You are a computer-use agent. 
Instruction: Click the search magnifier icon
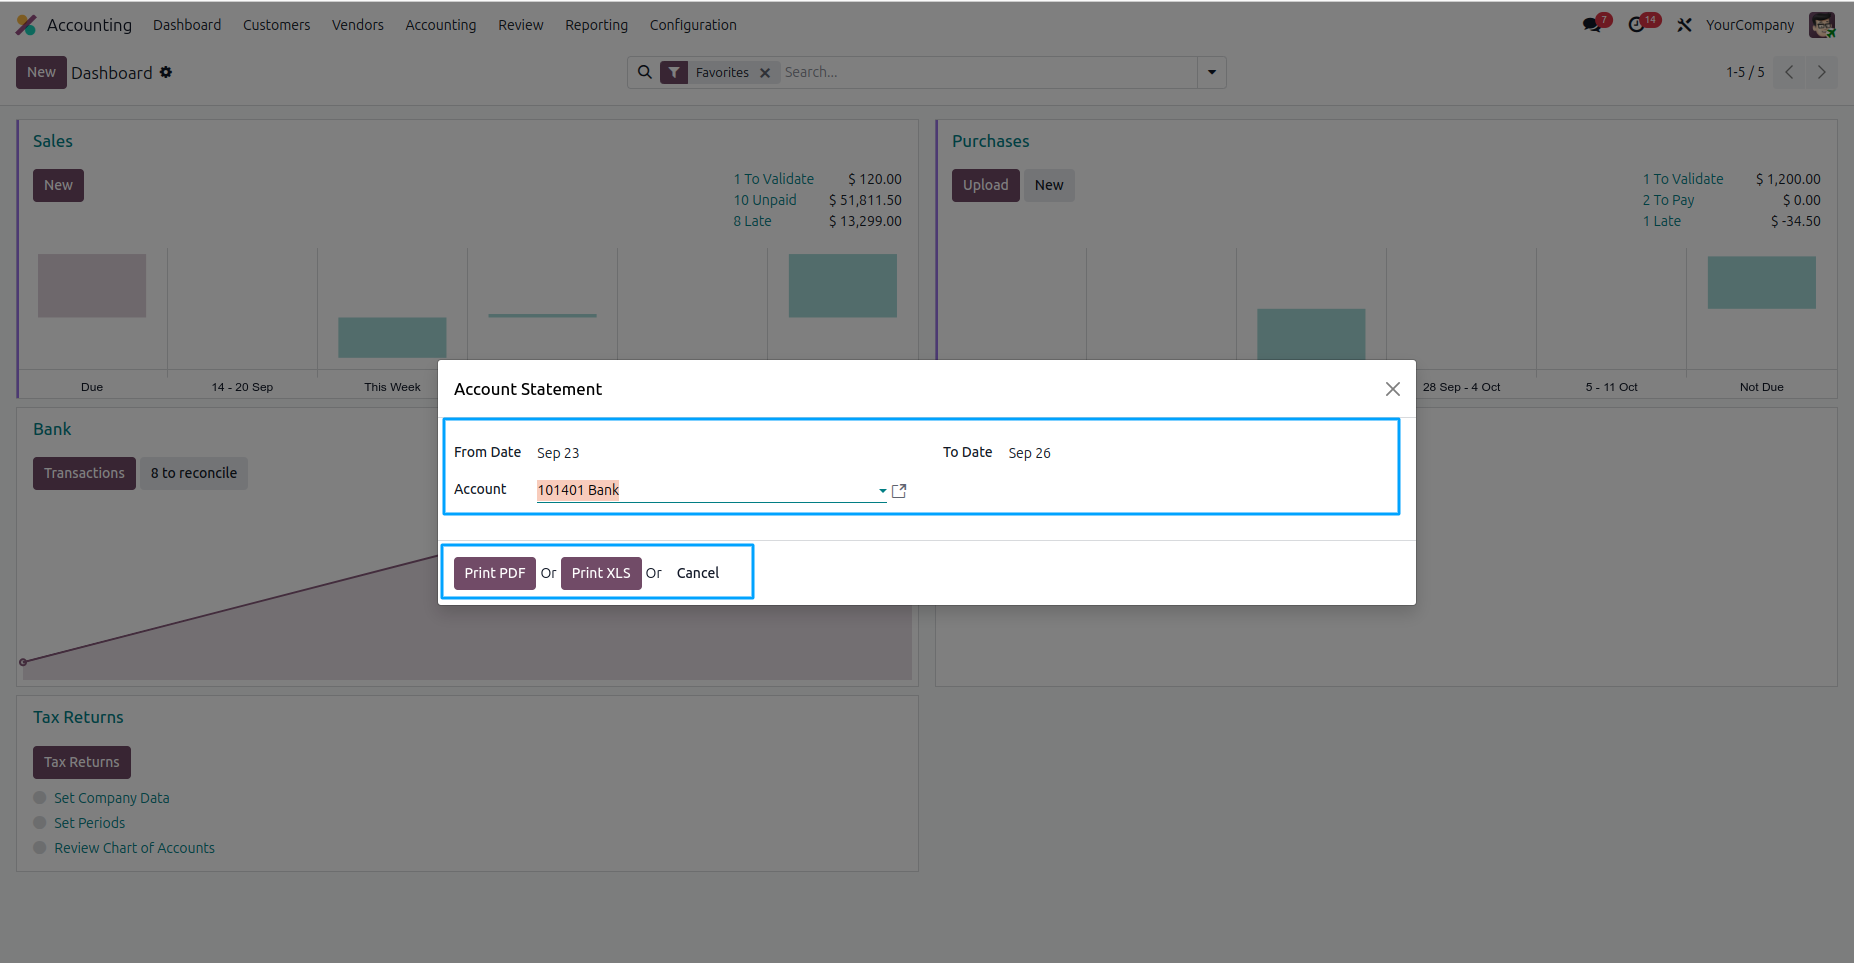point(645,72)
